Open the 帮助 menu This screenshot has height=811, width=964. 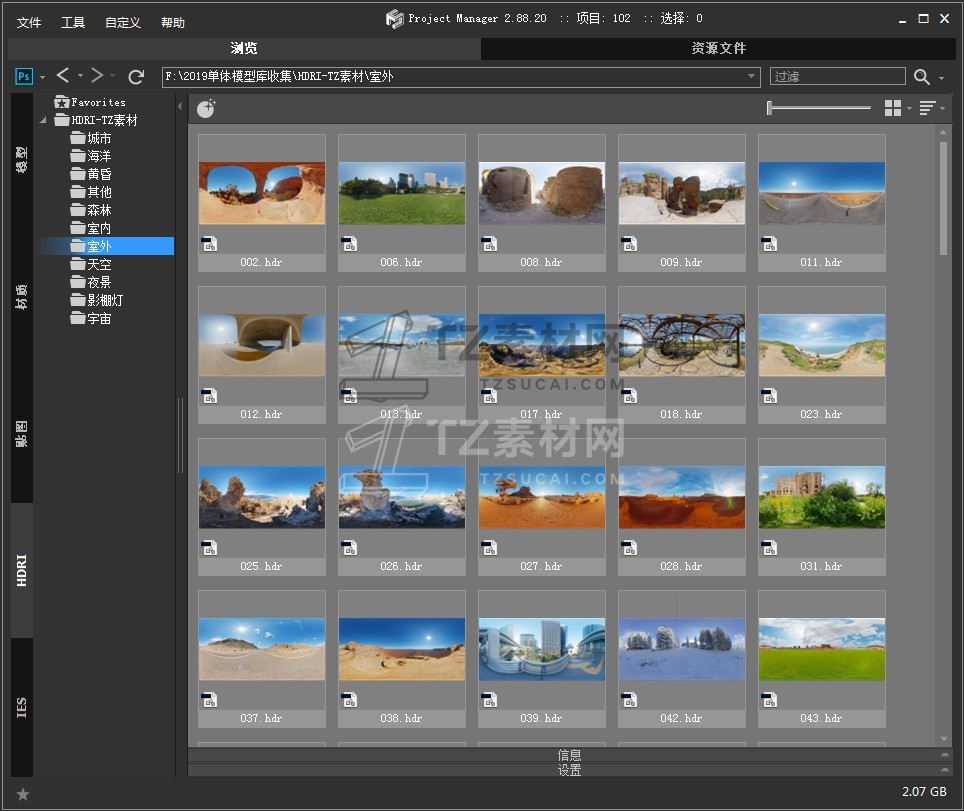point(173,23)
